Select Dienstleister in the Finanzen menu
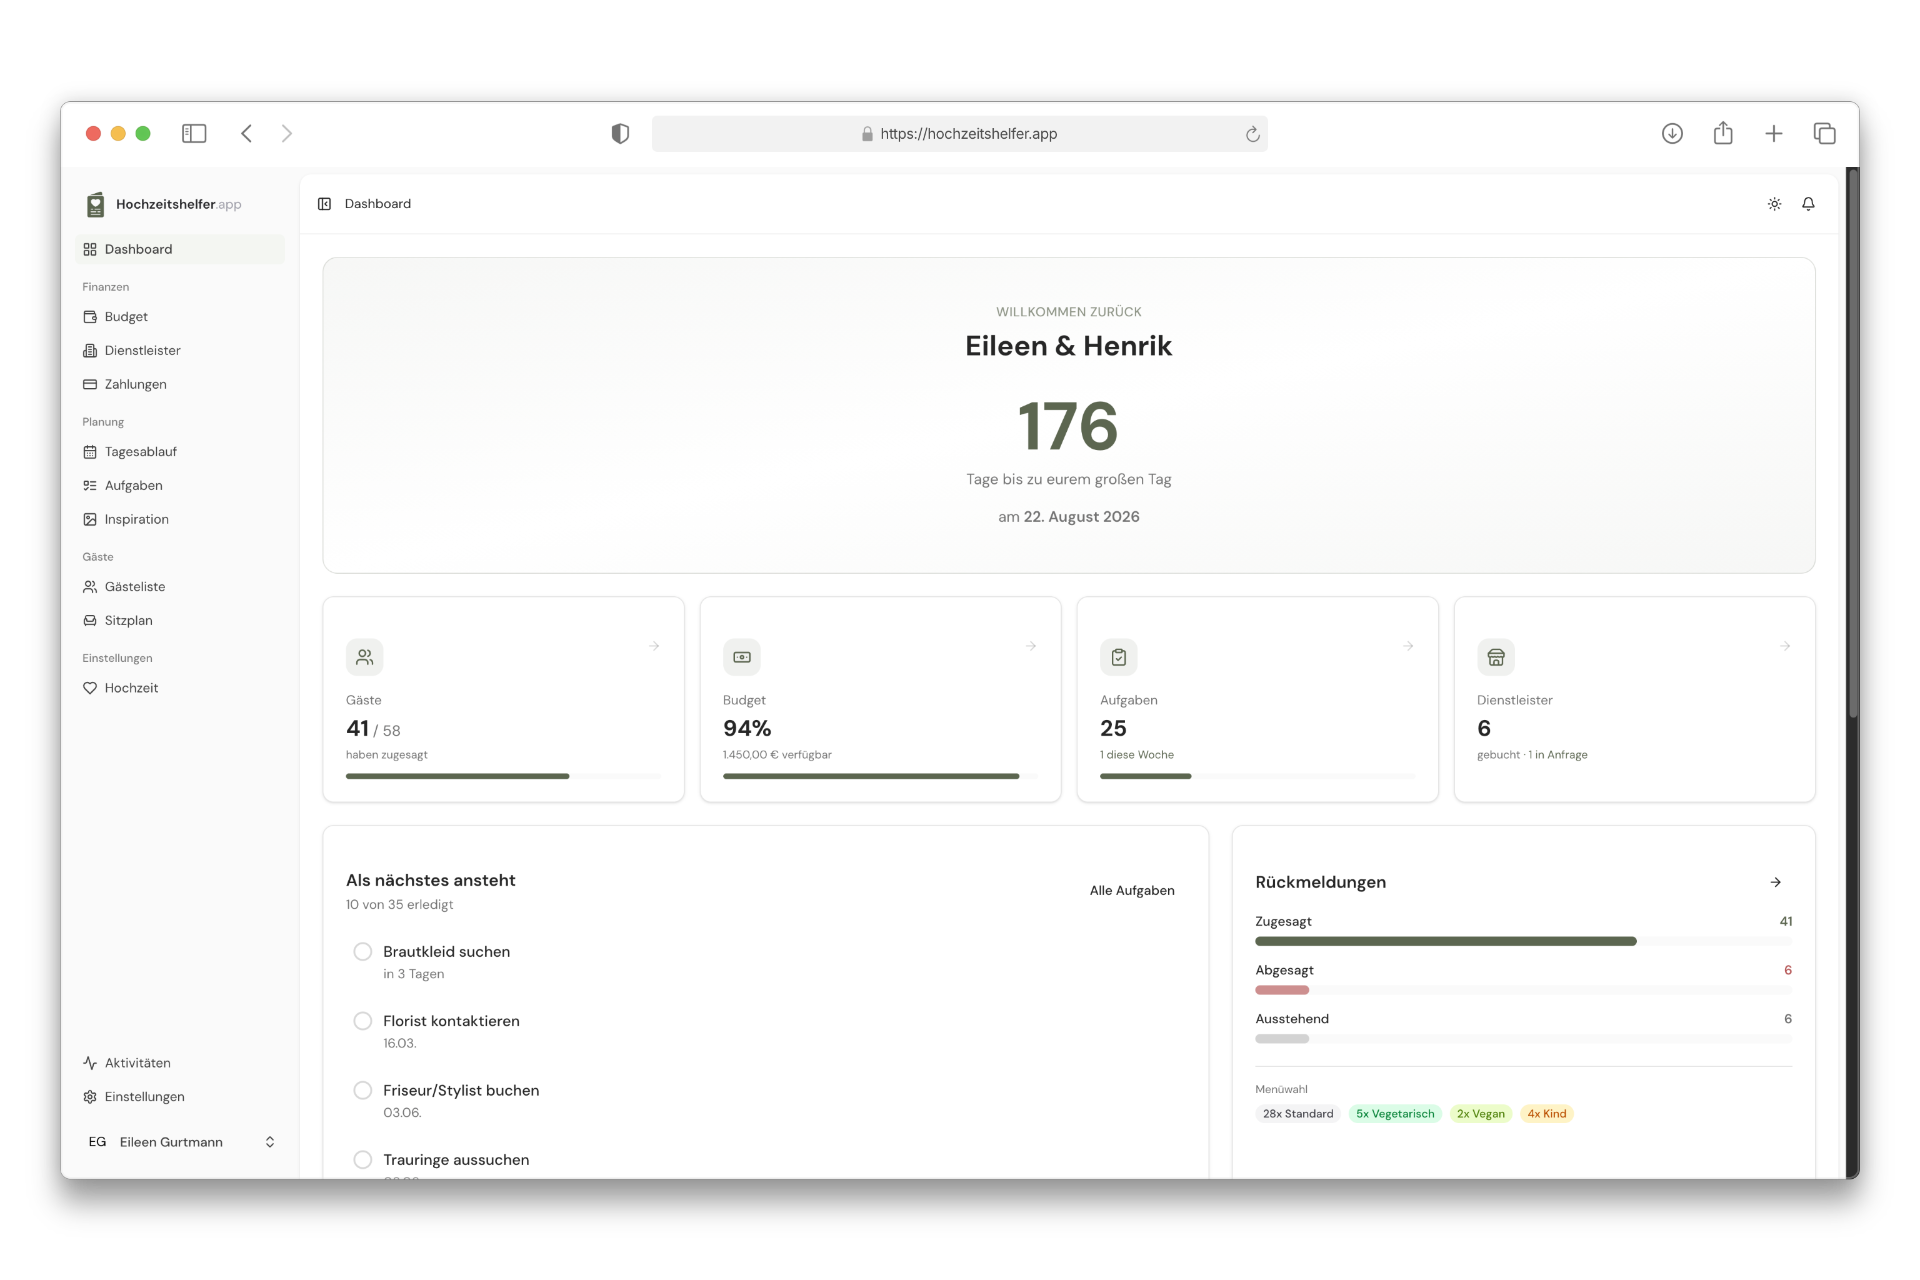The width and height of the screenshot is (1920, 1280). tap(142, 350)
